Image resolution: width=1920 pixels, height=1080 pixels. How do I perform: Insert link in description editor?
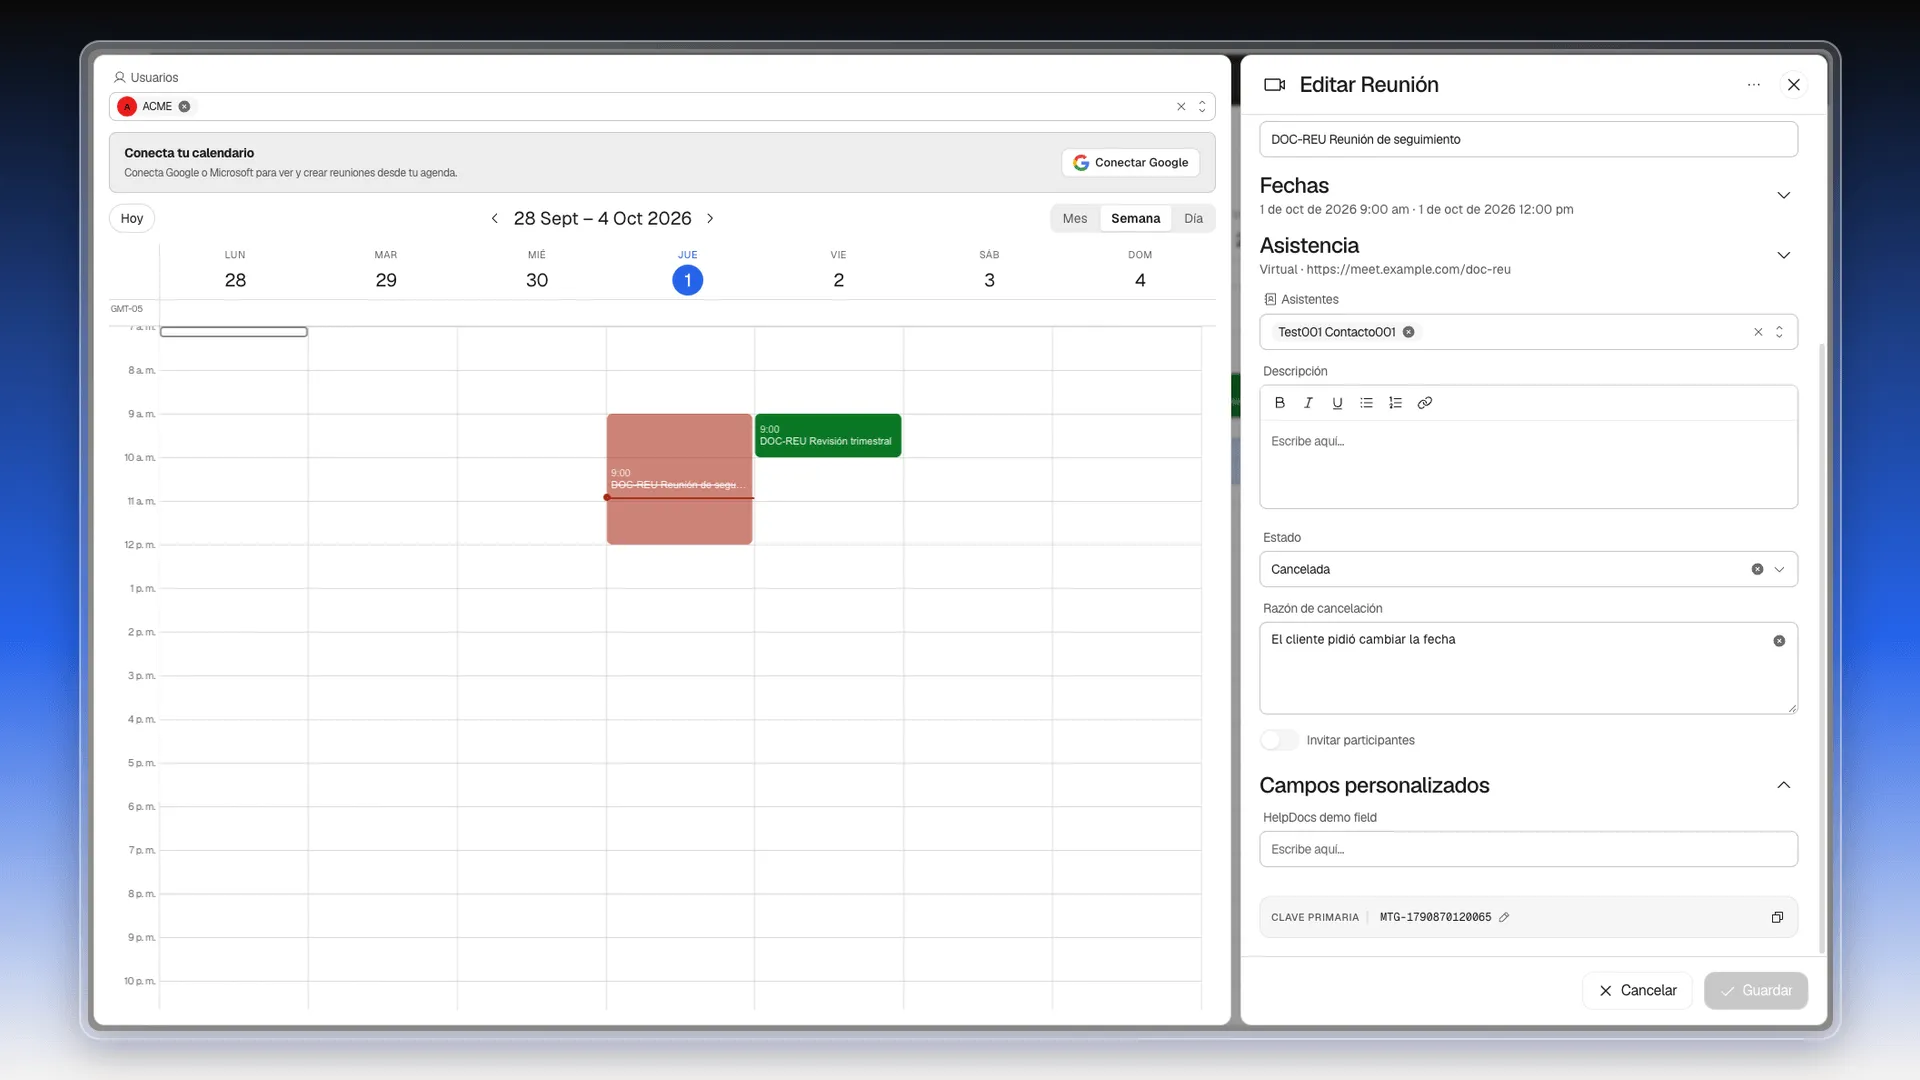[1425, 403]
